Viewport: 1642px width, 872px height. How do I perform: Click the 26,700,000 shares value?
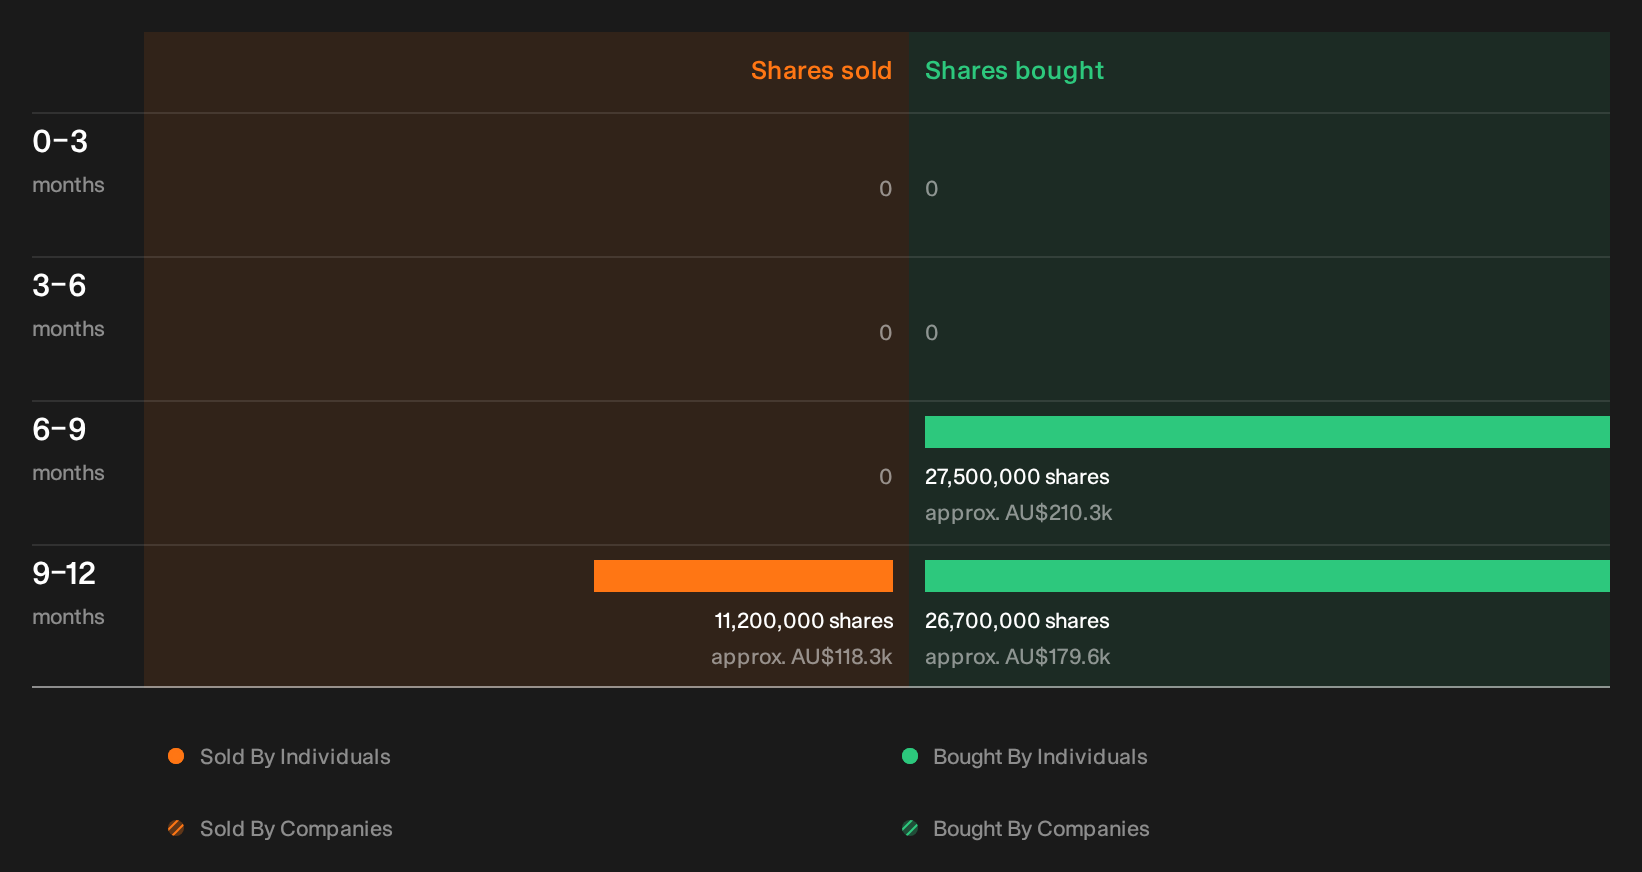pos(1017,621)
